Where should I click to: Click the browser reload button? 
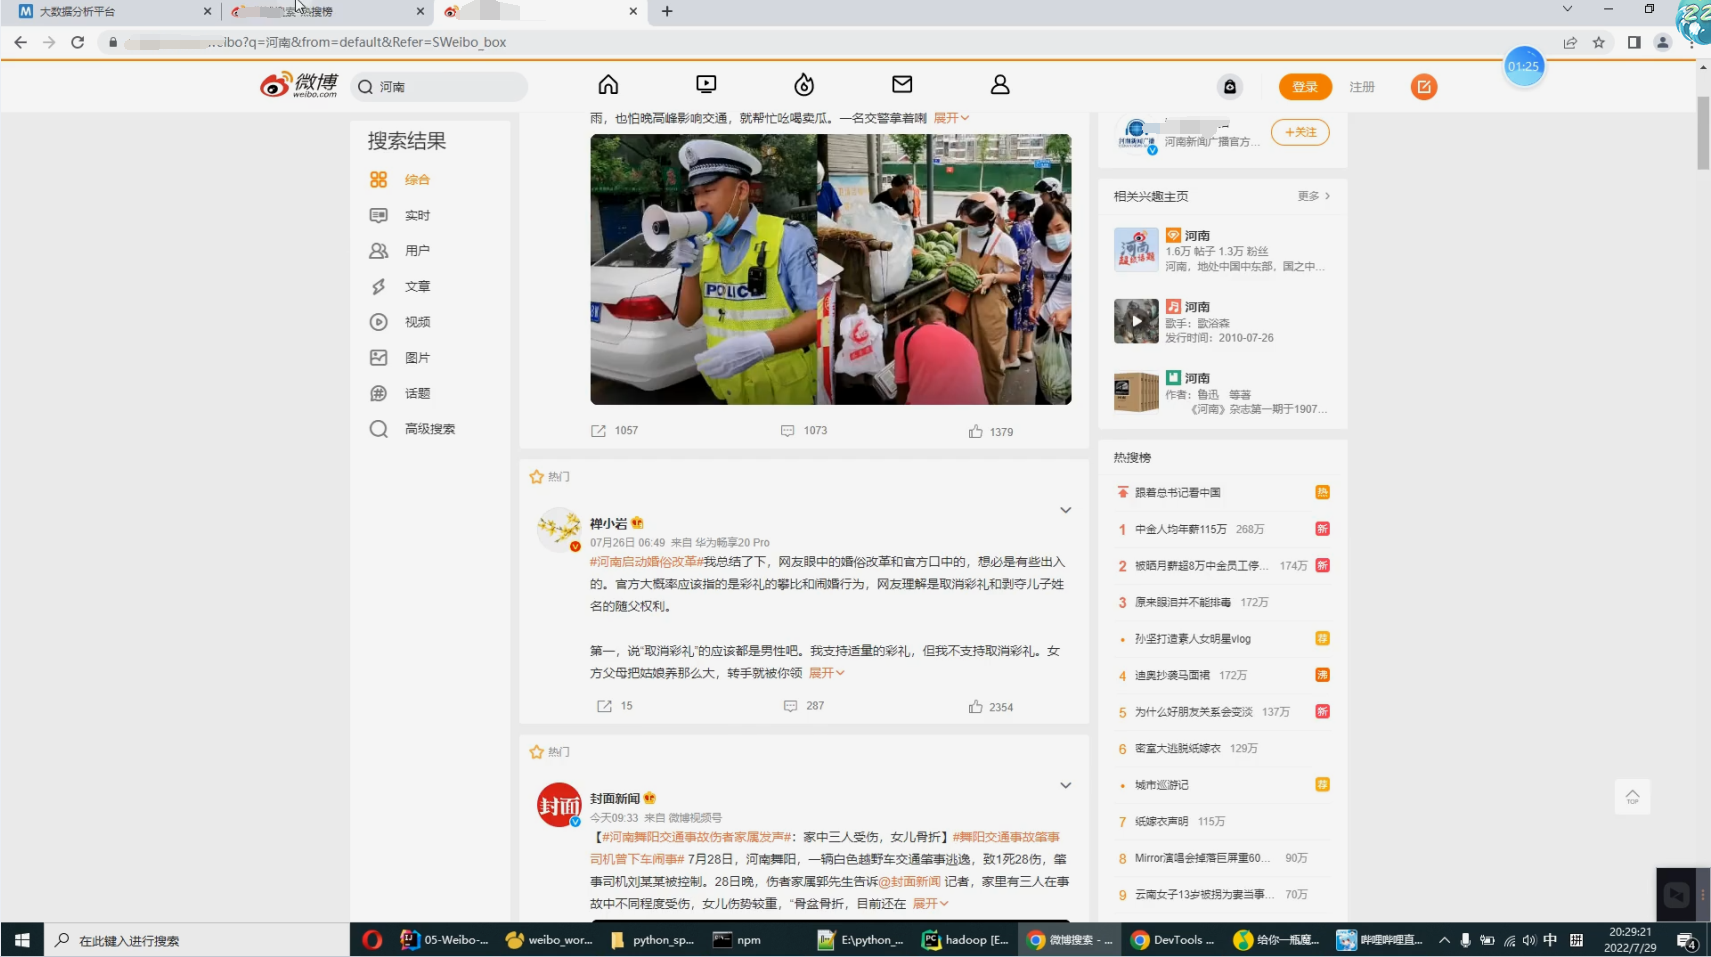pyautogui.click(x=77, y=42)
